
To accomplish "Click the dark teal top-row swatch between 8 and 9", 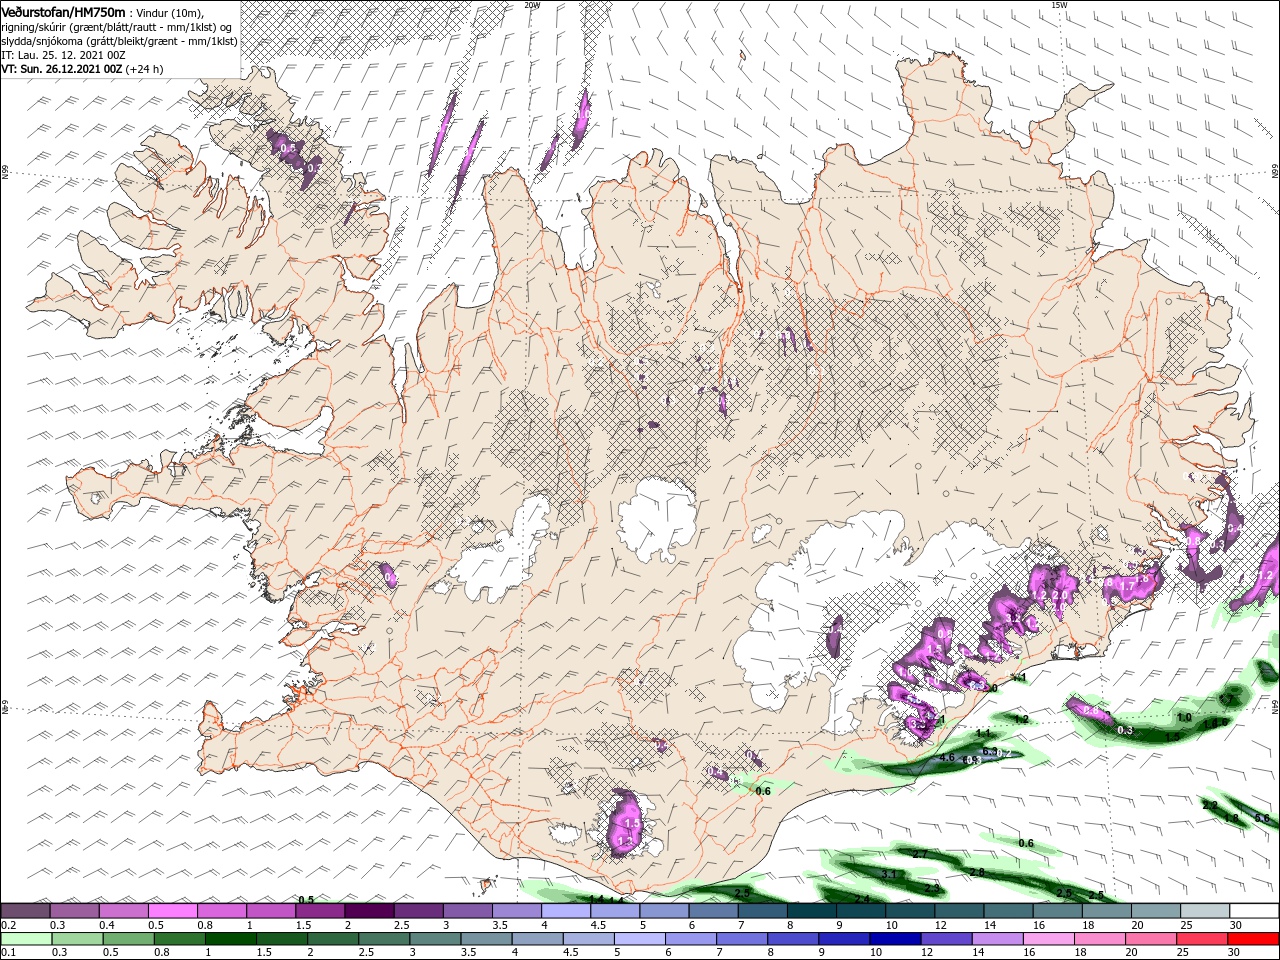I will (812, 911).
